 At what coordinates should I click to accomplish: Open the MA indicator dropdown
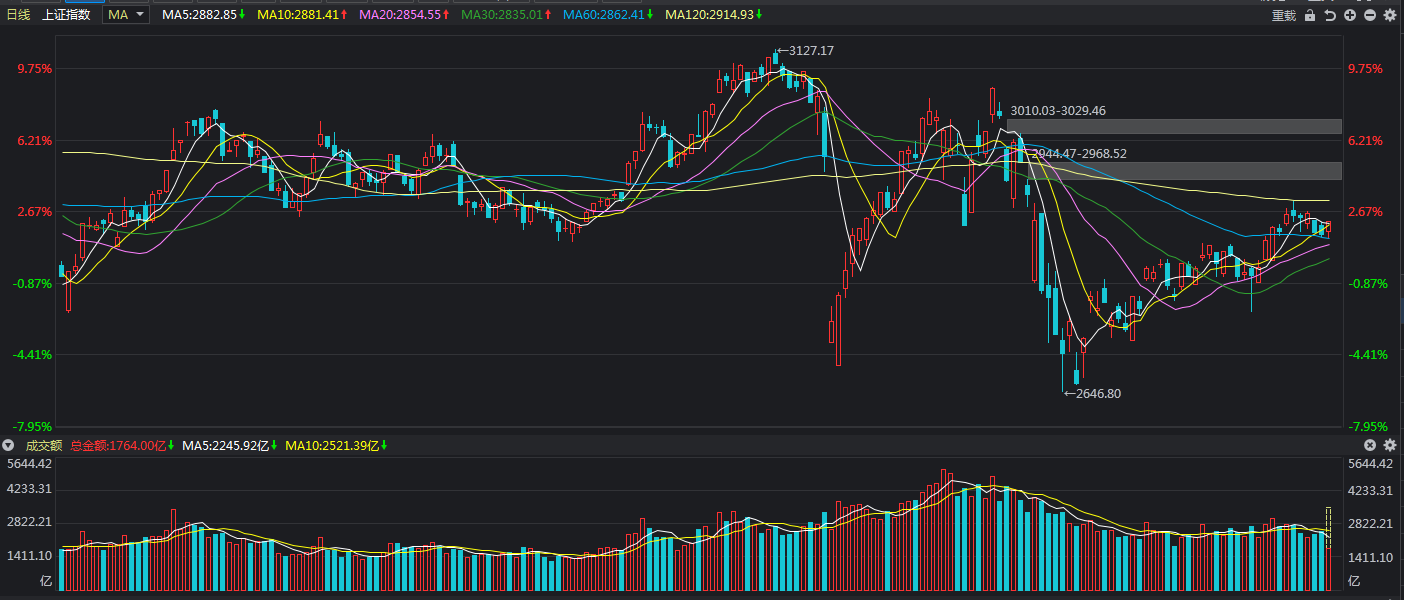[x=126, y=15]
